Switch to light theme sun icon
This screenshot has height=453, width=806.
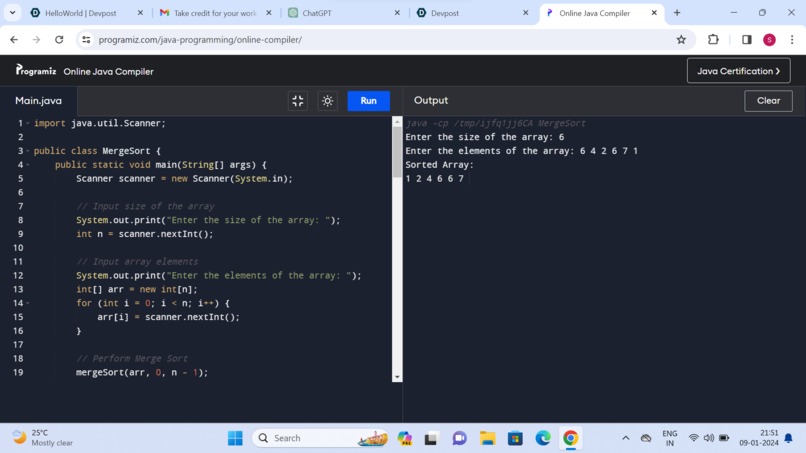click(327, 101)
